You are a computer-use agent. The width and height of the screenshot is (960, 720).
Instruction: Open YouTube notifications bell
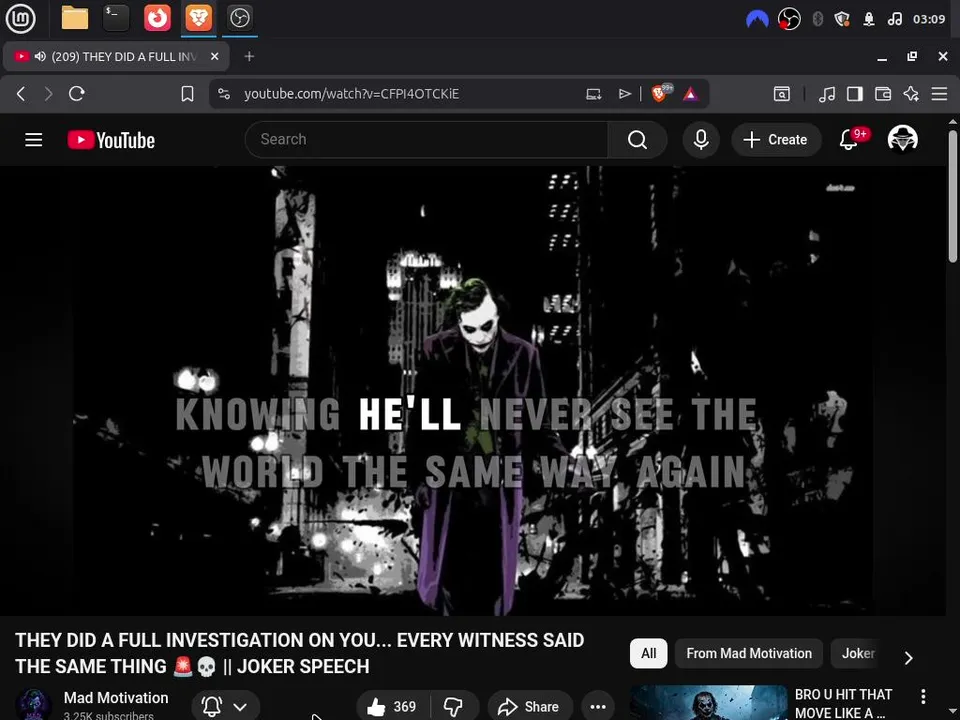click(849, 140)
